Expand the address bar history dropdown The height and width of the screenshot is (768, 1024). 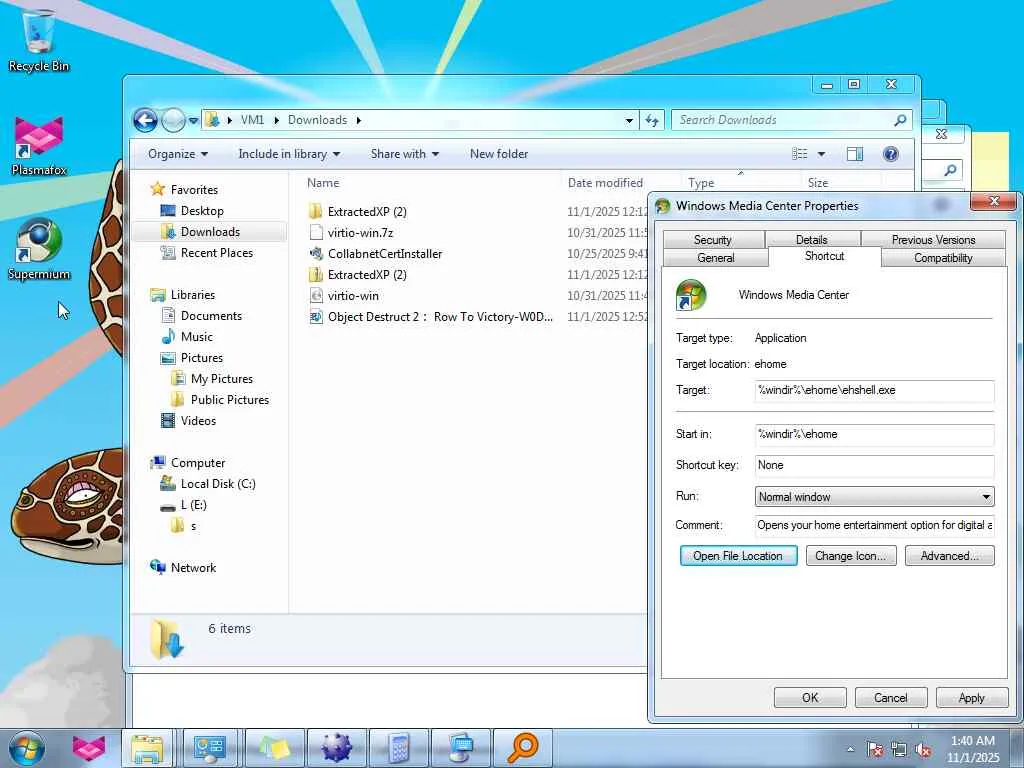629,120
